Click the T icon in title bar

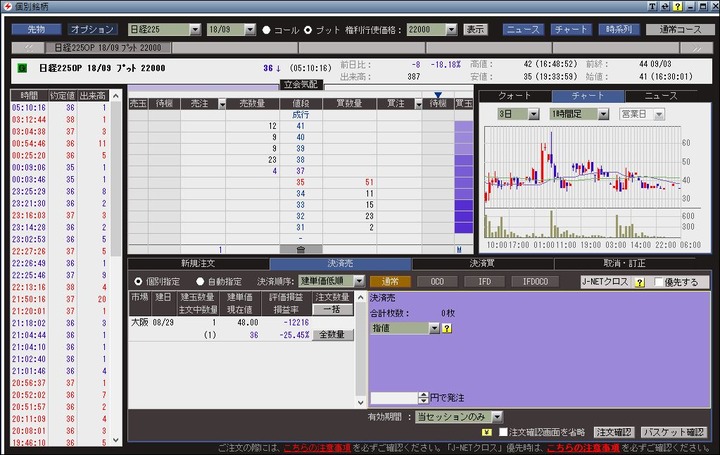pyautogui.click(x=652, y=6)
